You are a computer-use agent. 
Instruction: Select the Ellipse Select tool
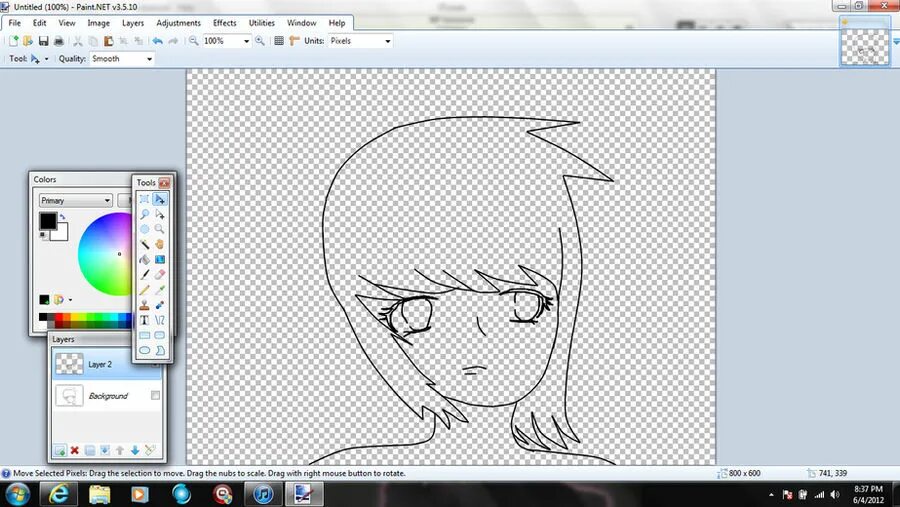click(145, 229)
